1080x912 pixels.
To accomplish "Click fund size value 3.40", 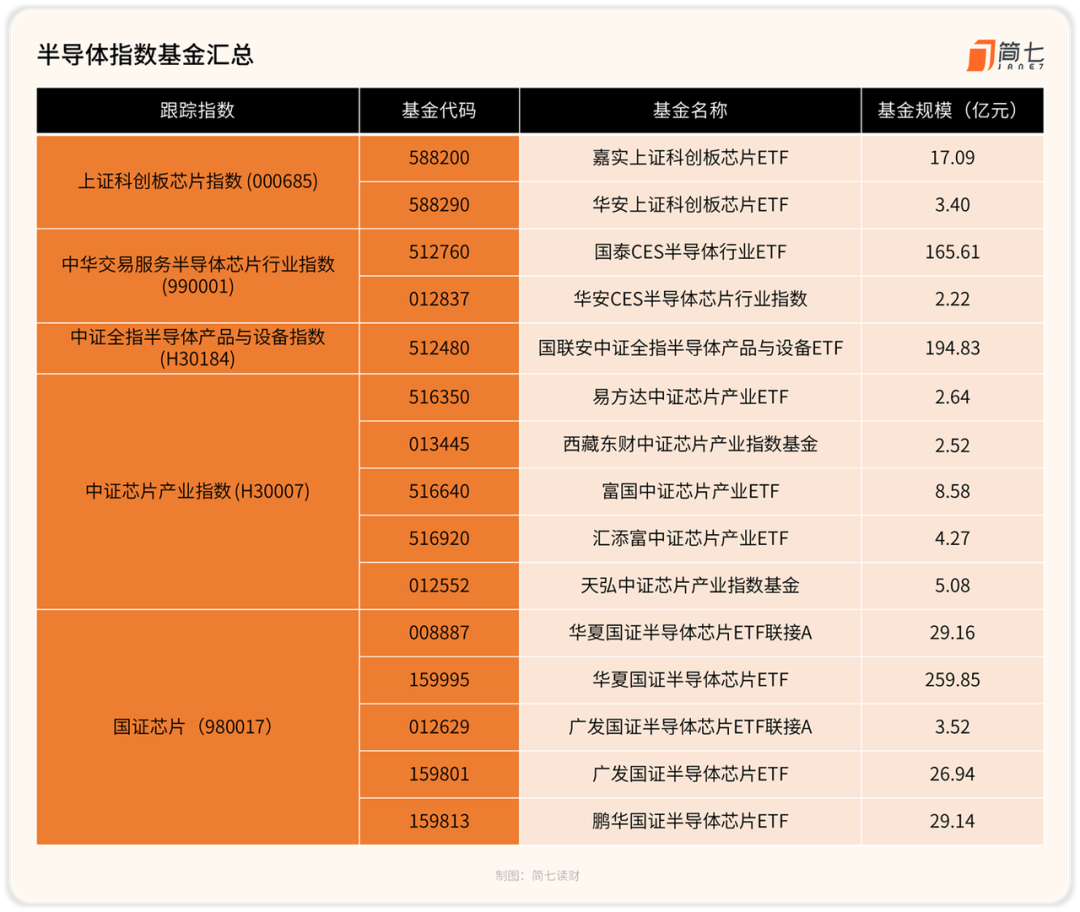I will pos(952,205).
